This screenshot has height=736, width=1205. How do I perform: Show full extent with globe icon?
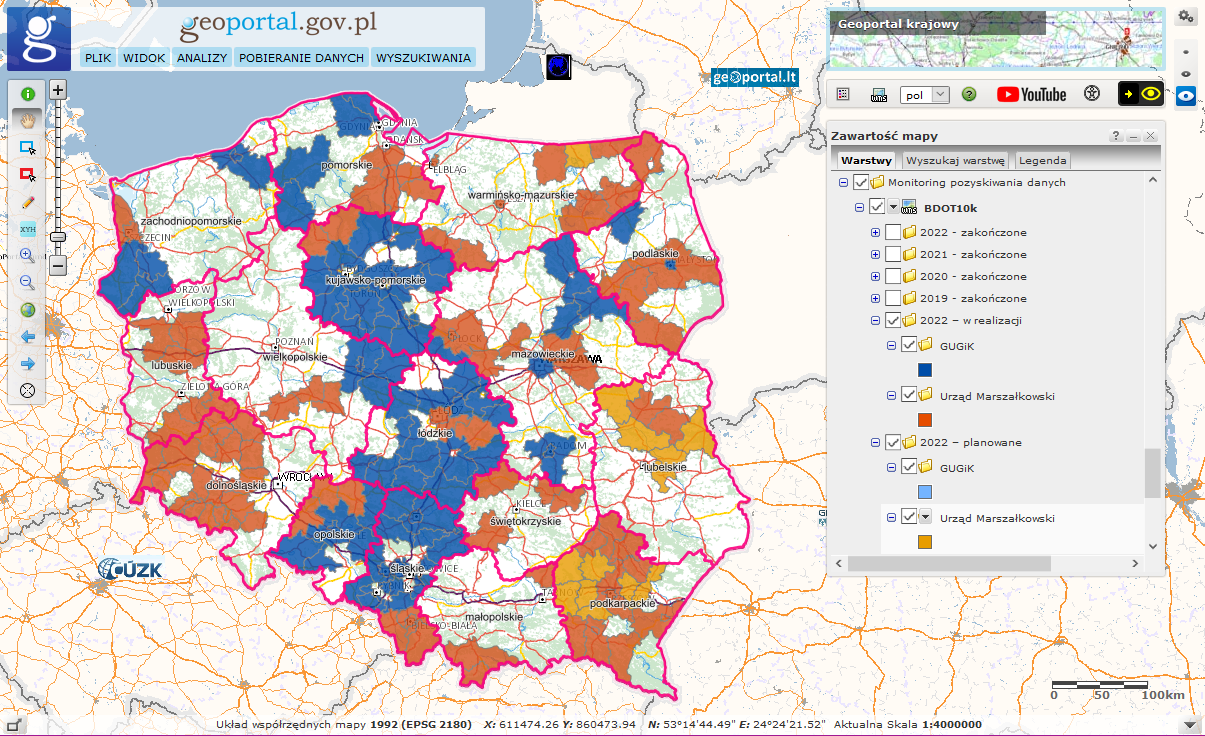tap(27, 310)
